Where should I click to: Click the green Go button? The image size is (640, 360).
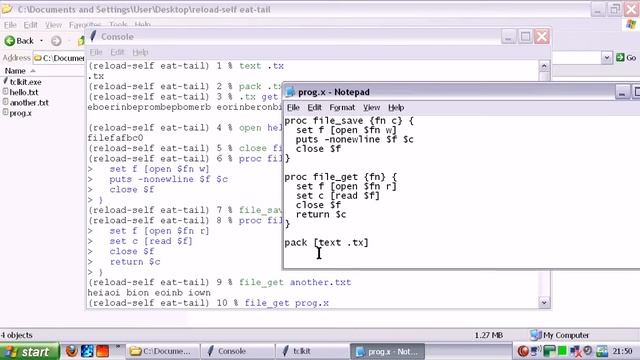(626, 58)
